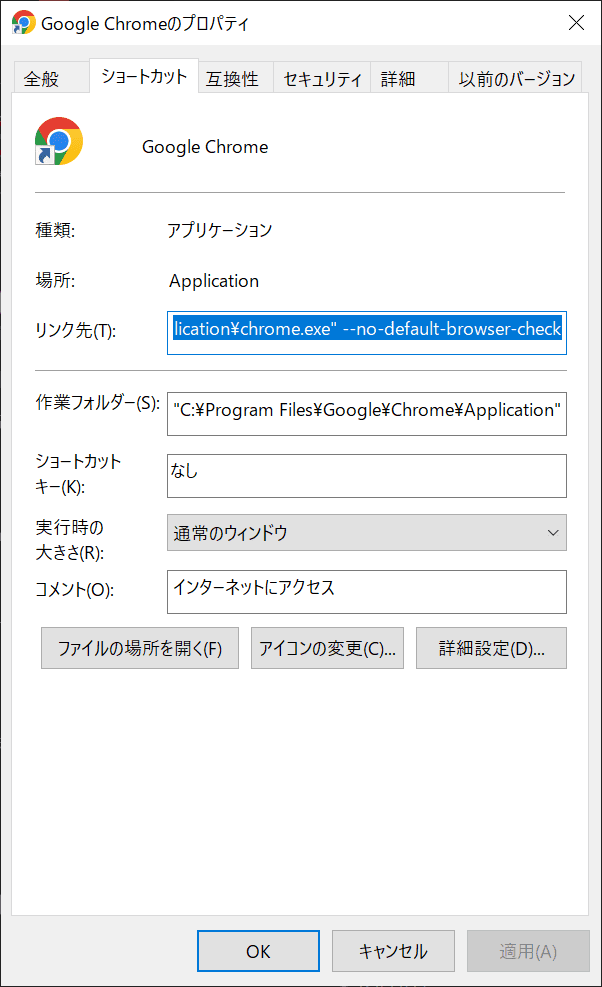The height and width of the screenshot is (987, 602).
Task: Click the 作業フォルダー input field
Action: [x=366, y=414]
